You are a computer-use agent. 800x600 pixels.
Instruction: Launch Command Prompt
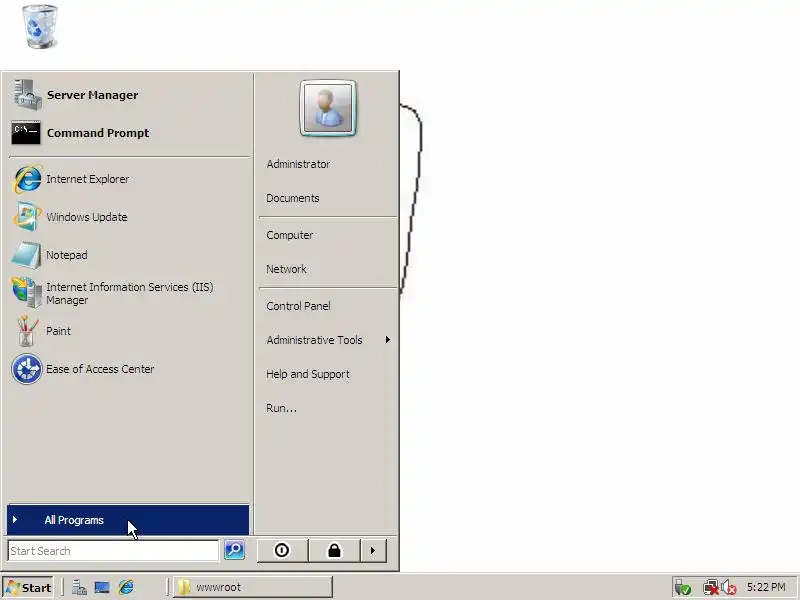click(129, 133)
